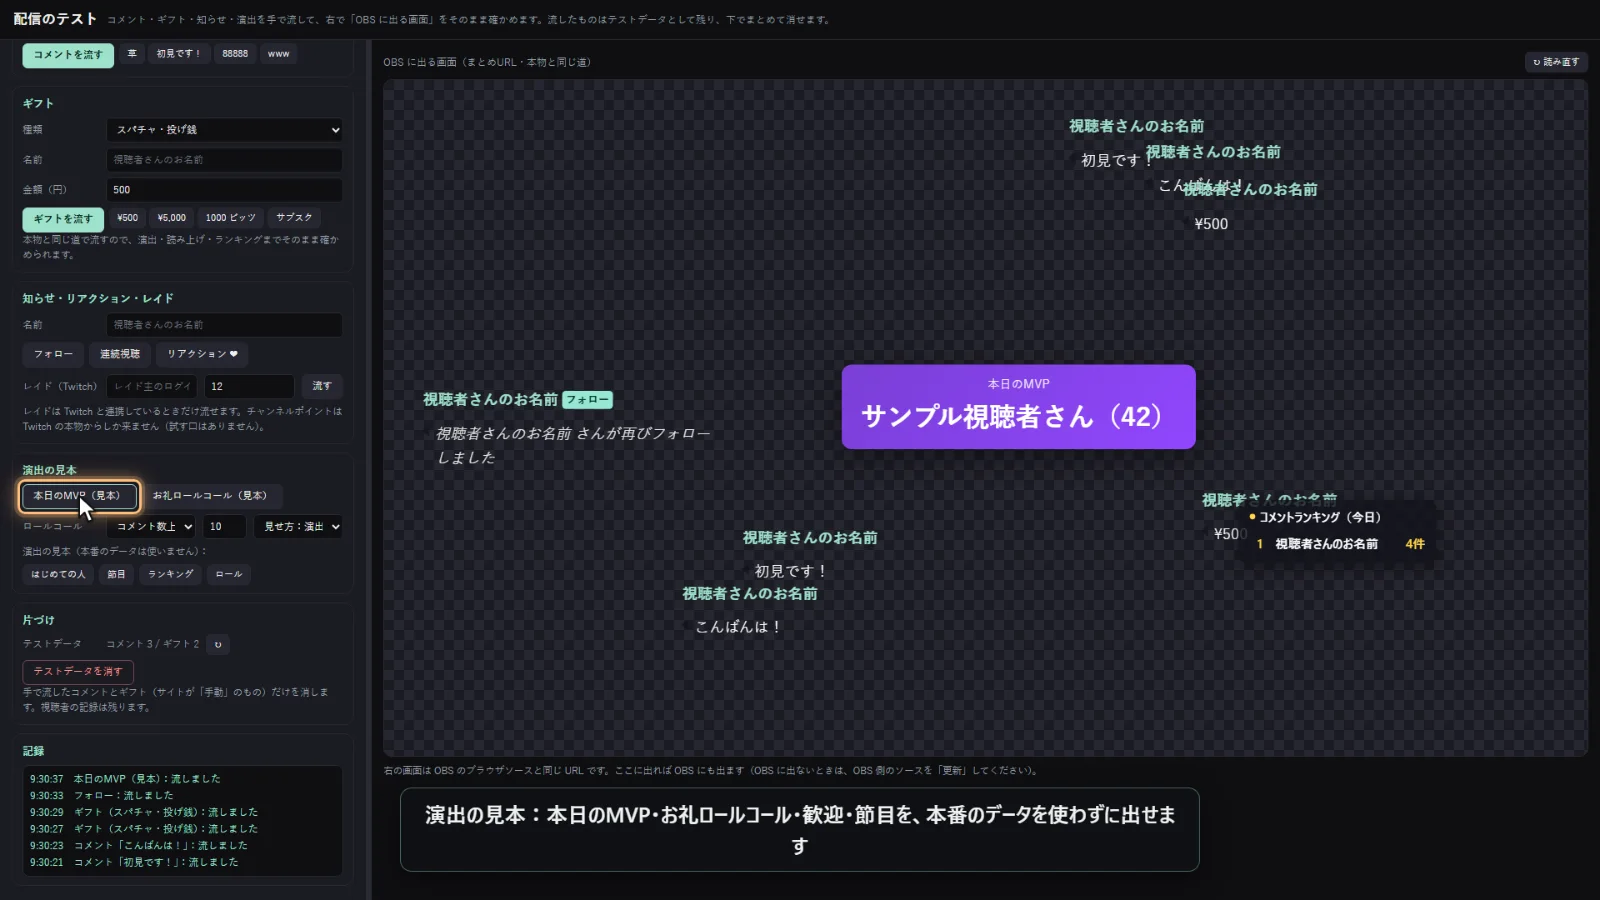Screen dimensions: 1600x900
Task: Focus the レイド主のログイン input field
Action: pos(152,386)
